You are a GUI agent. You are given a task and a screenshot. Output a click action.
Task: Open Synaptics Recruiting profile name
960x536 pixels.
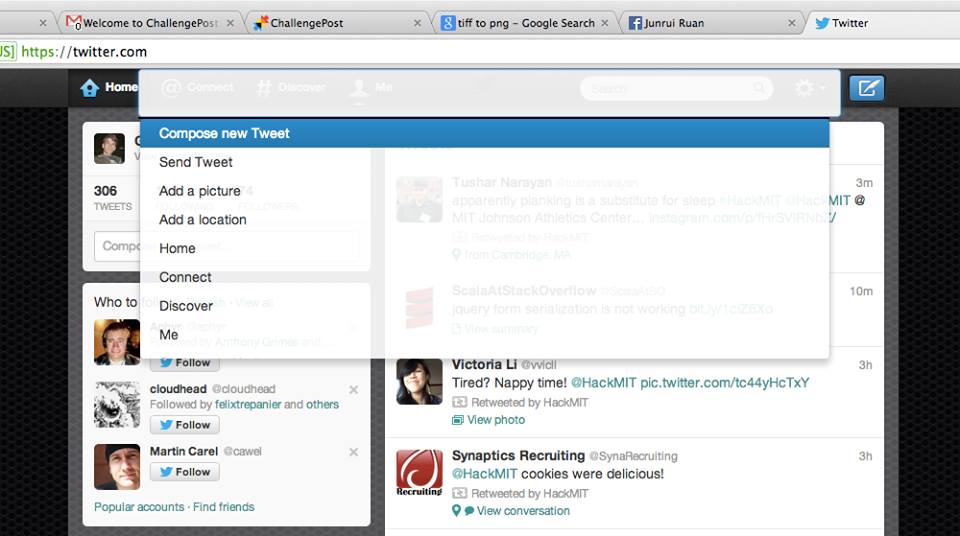(x=519, y=456)
